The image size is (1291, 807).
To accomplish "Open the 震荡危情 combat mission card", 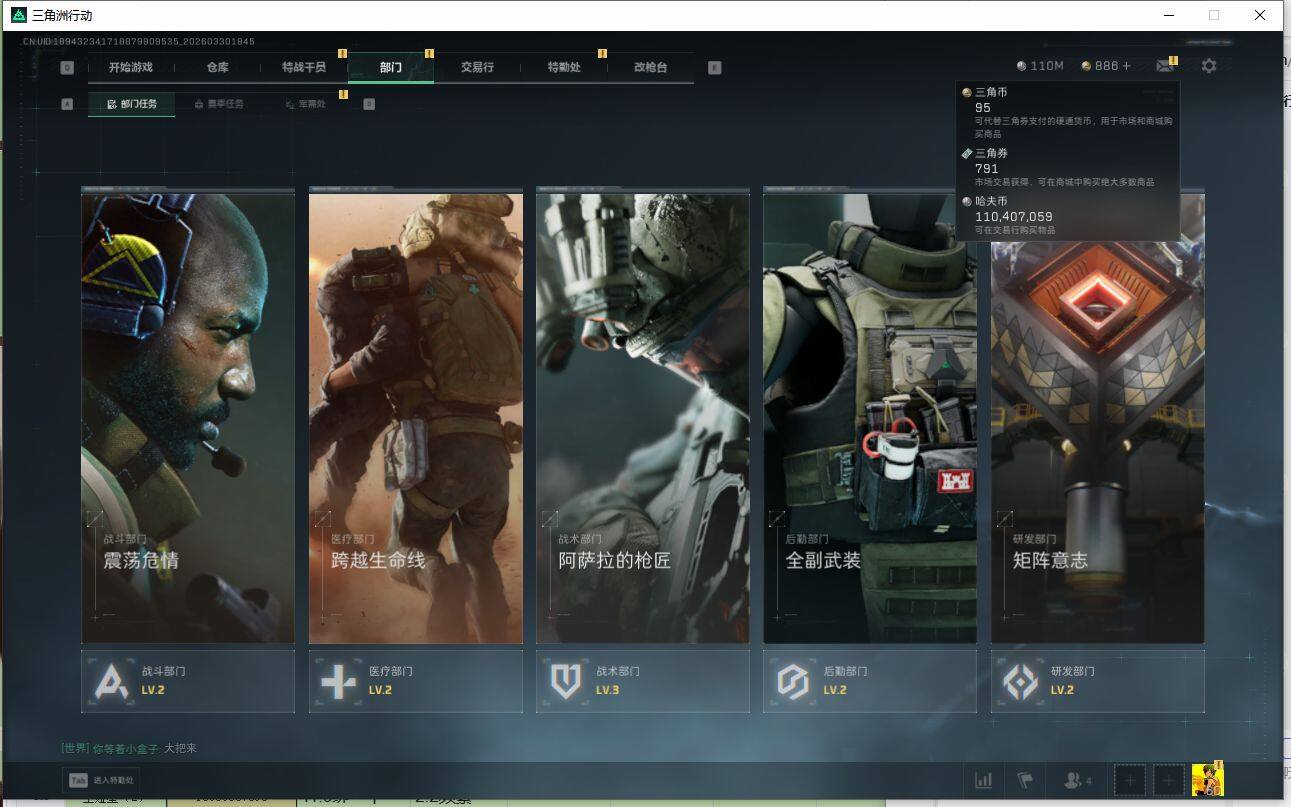I will click(x=188, y=416).
